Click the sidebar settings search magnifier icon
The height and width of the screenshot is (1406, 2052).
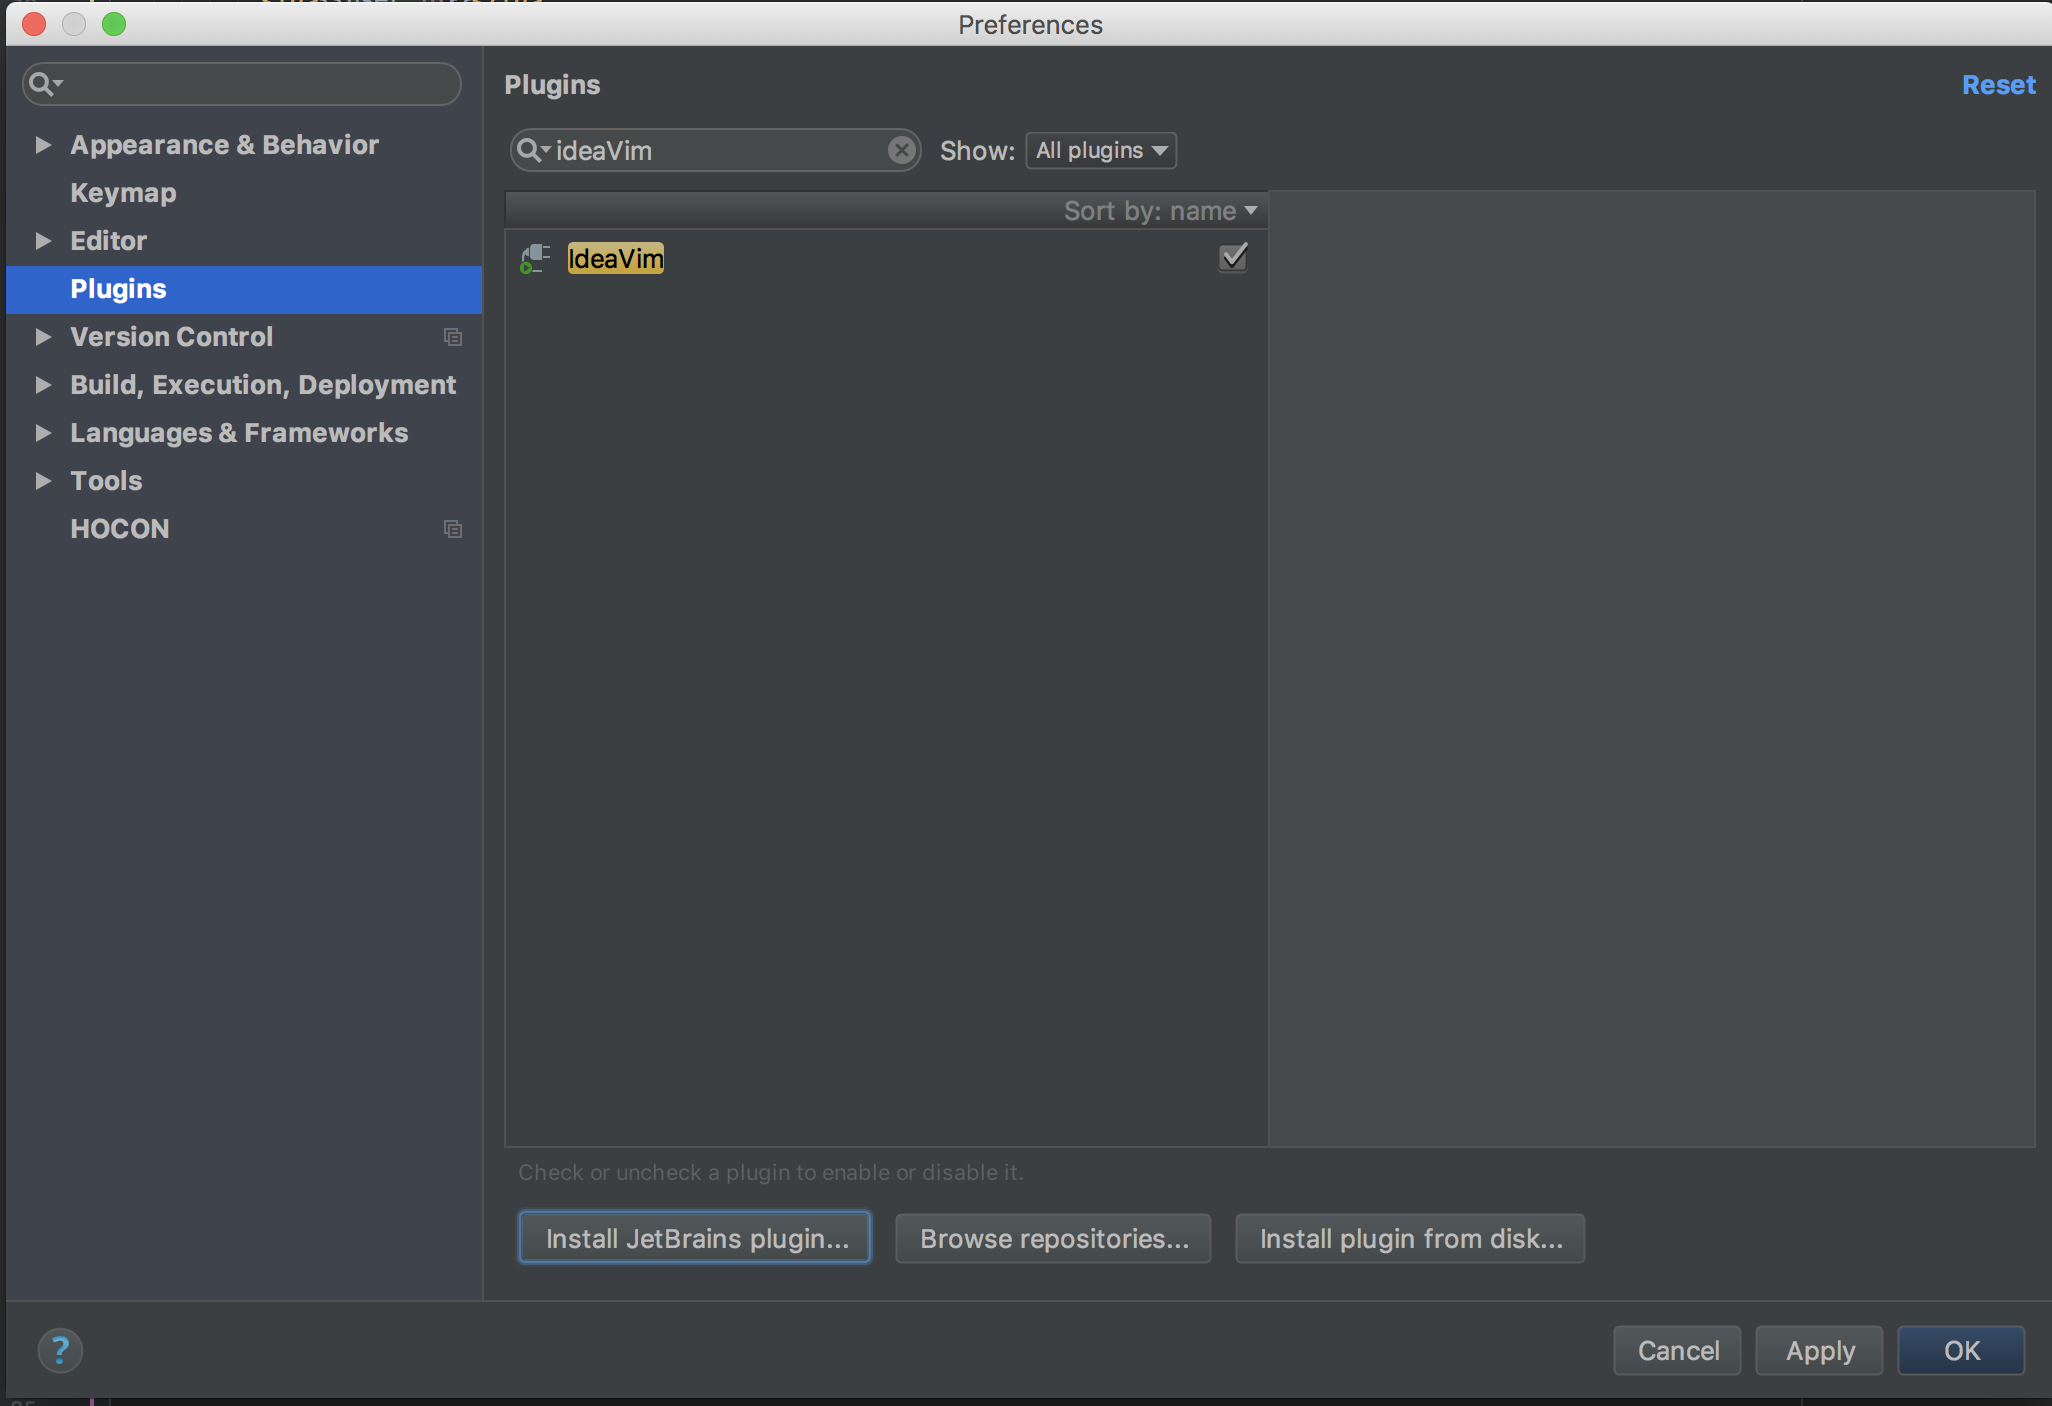(42, 84)
